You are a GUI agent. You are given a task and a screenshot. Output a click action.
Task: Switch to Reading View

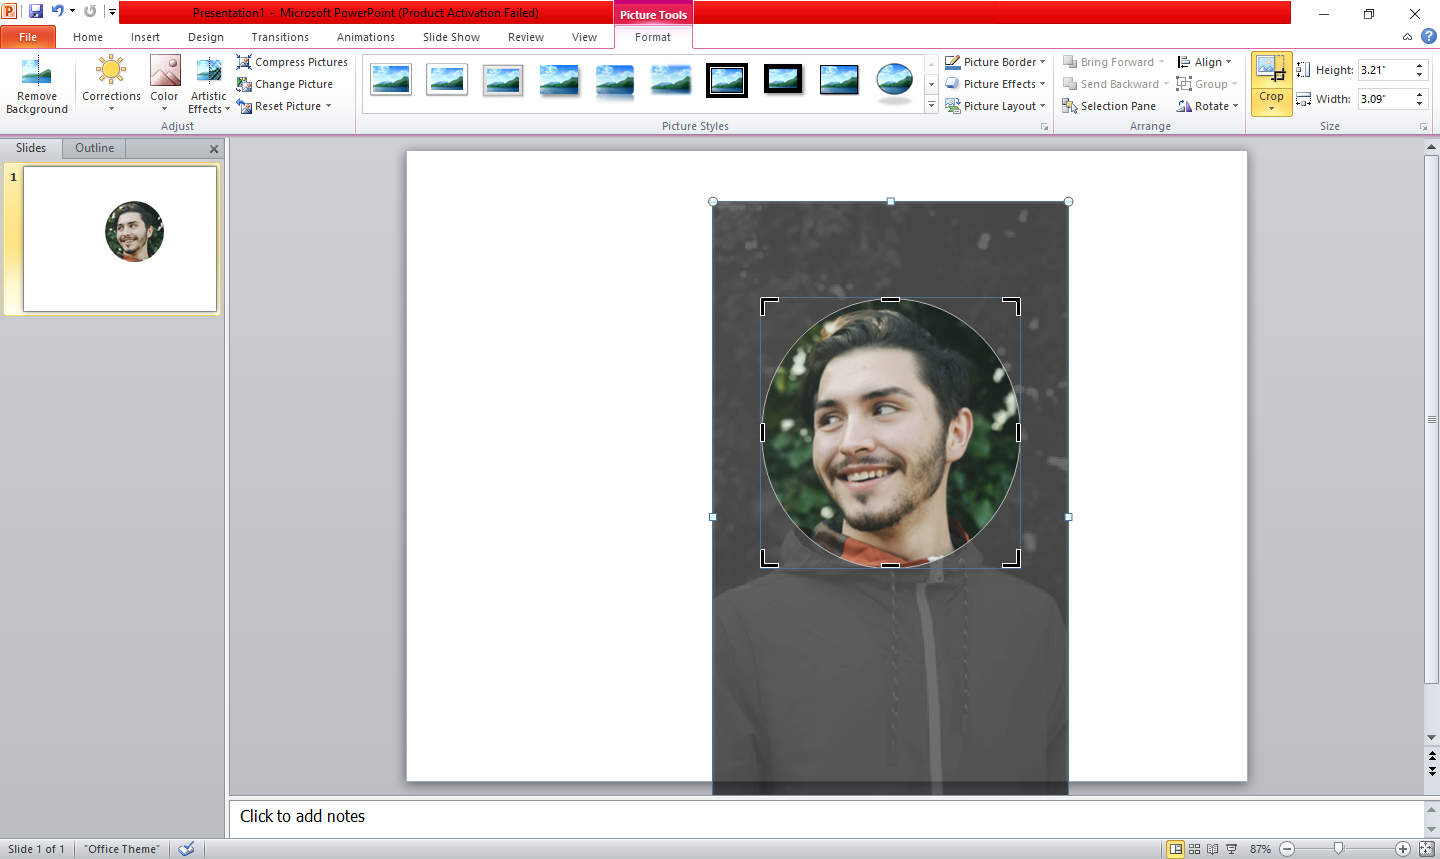point(1213,849)
